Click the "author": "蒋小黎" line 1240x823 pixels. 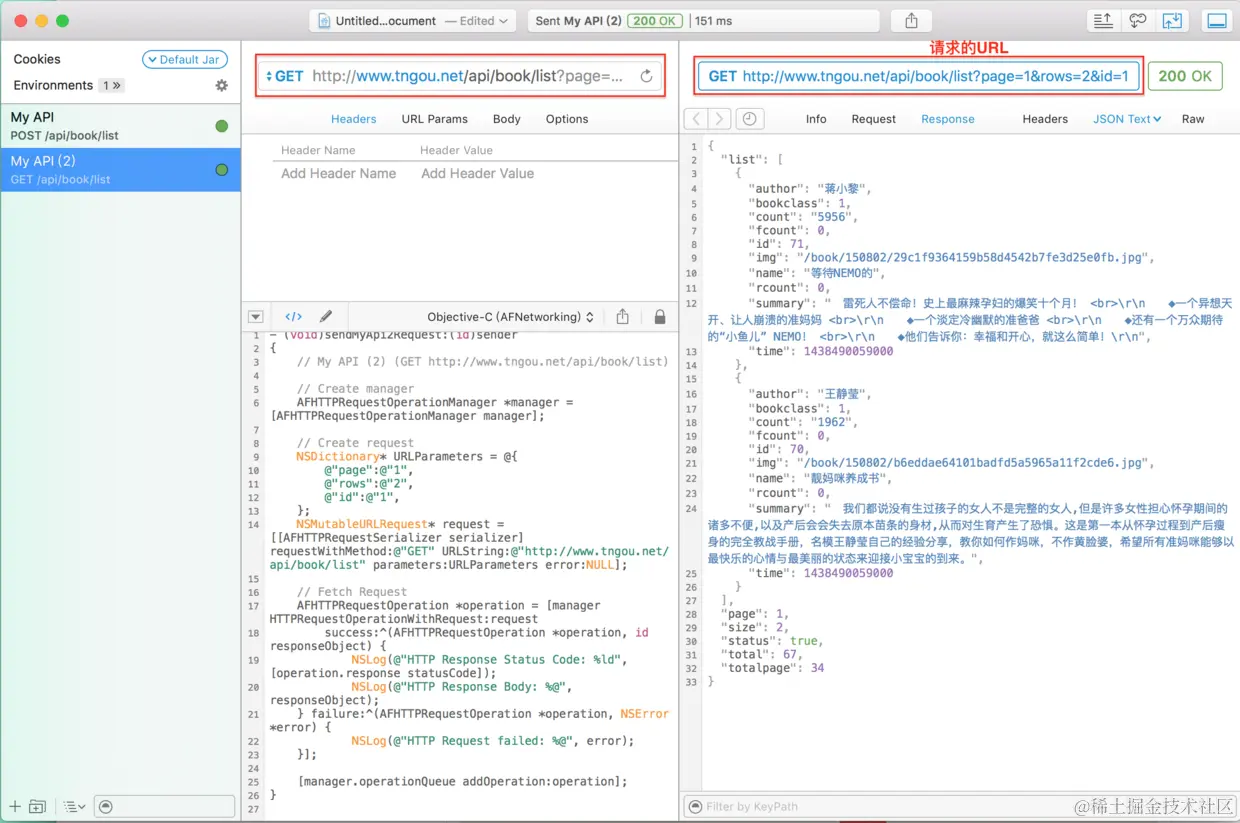[x=809, y=189]
